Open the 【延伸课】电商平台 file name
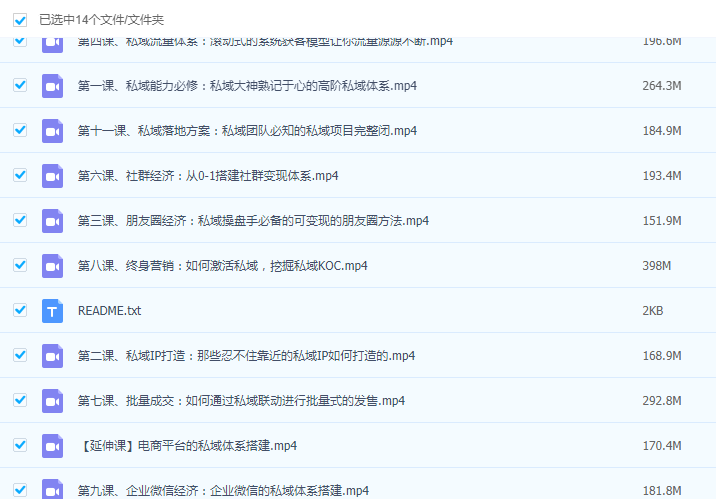The height and width of the screenshot is (499, 716). pyautogui.click(x=187, y=446)
